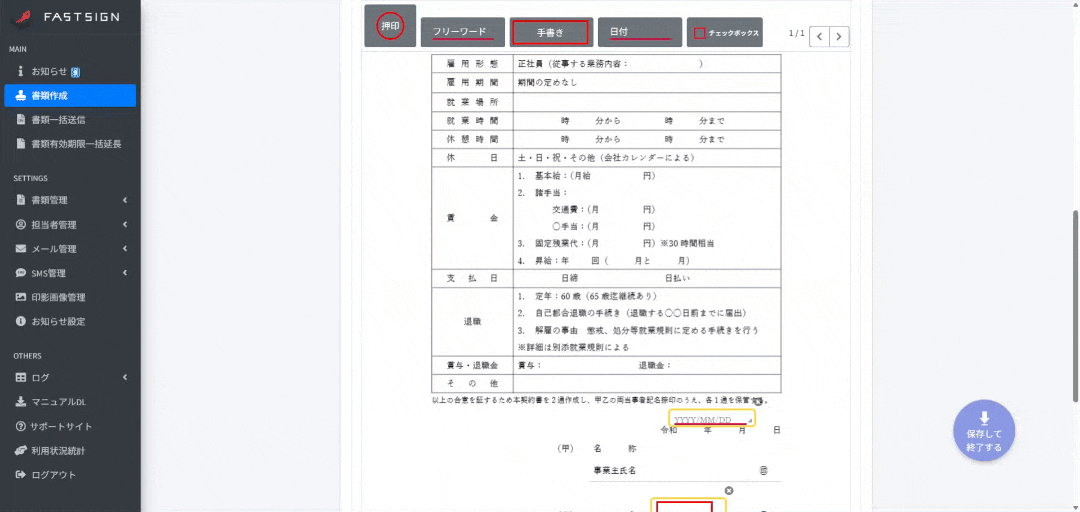Remove the date field with its X icon
Screen dimensions: 1080x512
(757, 401)
